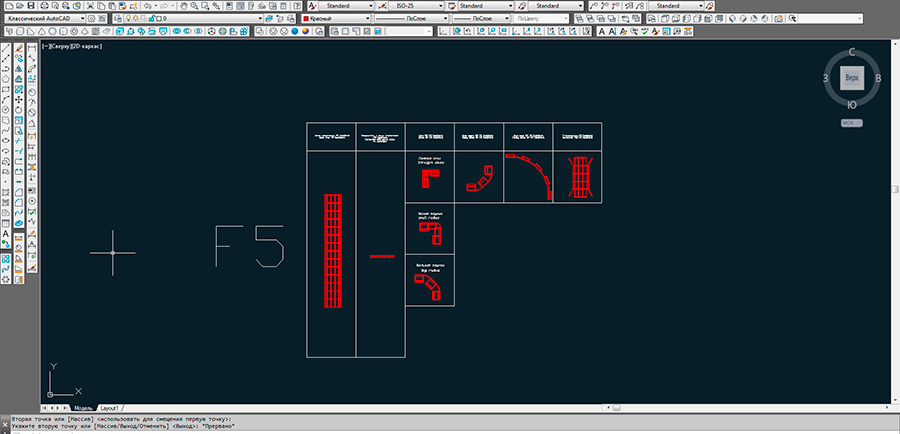
Task: Click the tall red grid block in table
Action: (333, 250)
